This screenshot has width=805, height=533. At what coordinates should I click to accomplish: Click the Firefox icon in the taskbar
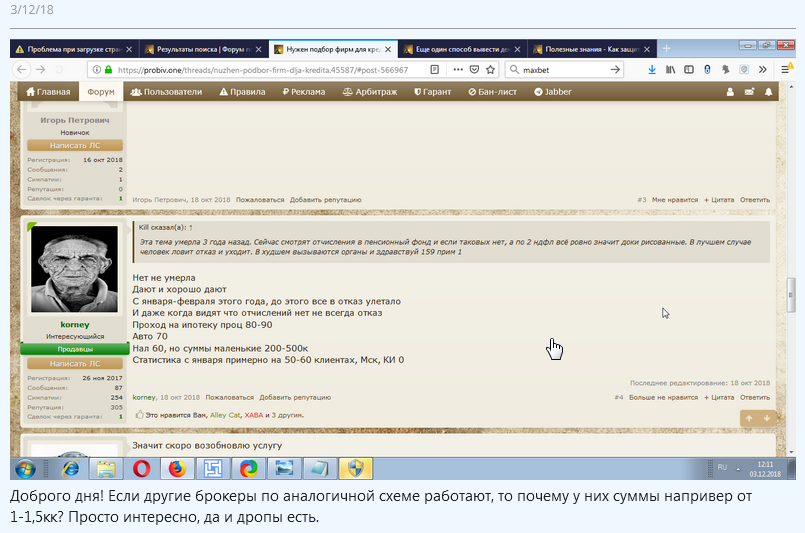click(x=177, y=468)
